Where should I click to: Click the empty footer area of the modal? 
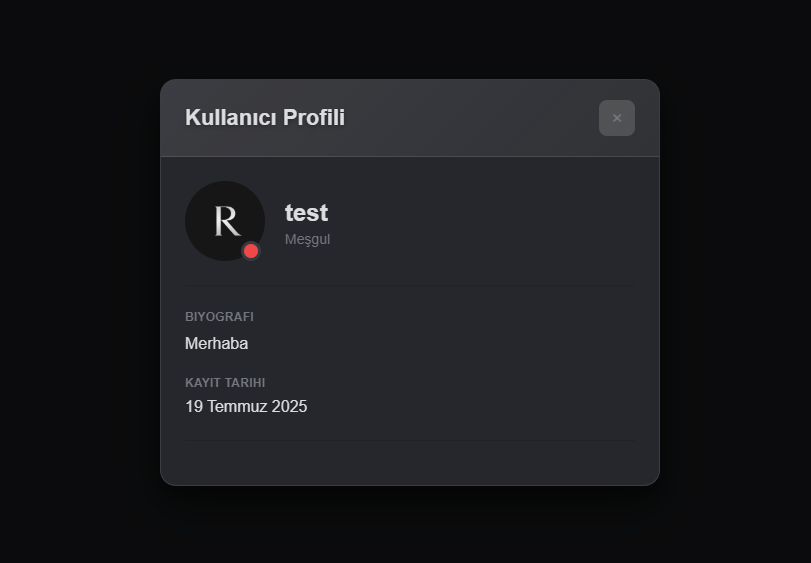coord(410,463)
